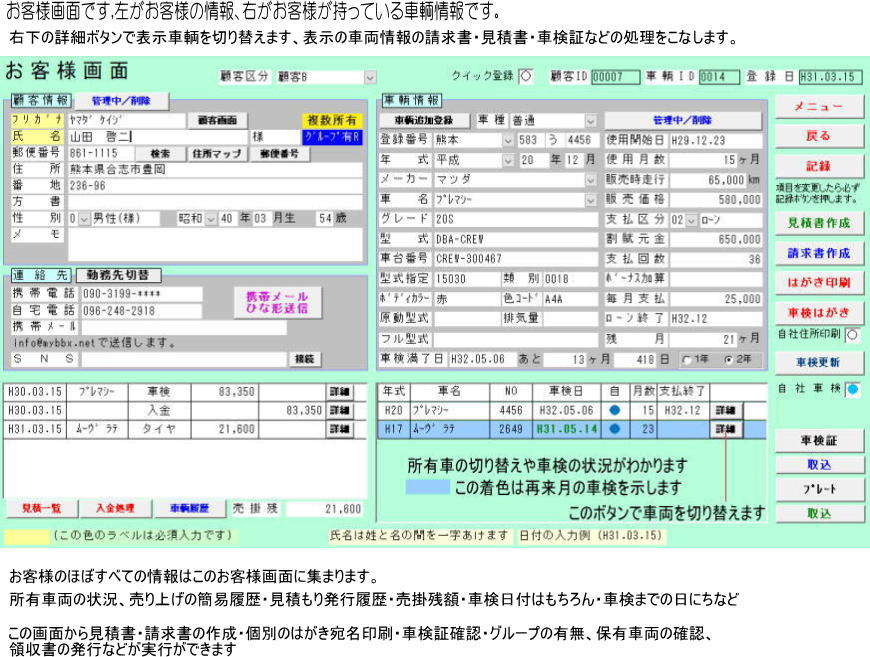Click the 住所 field 熊本県合志市豊岡
Image resolution: width=870 pixels, height=657 pixels.
pyautogui.click(x=215, y=169)
